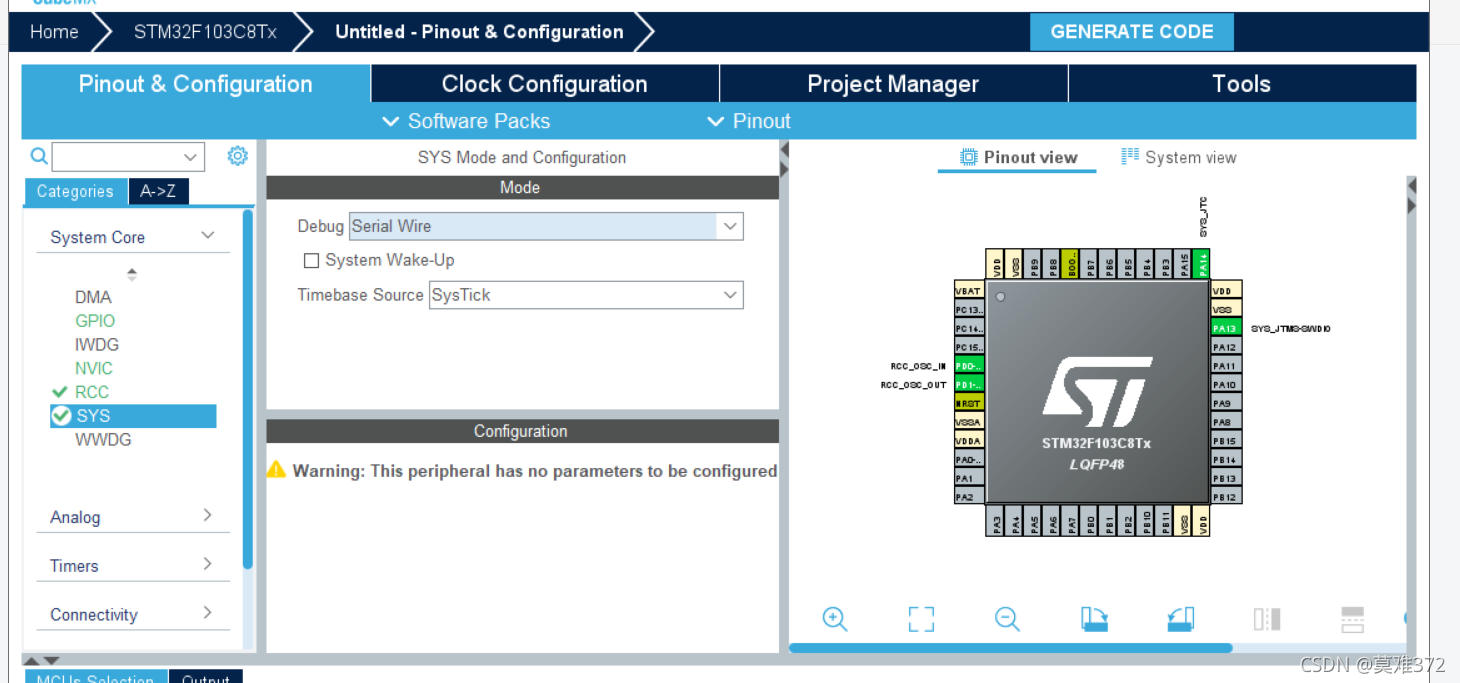Image resolution: width=1460 pixels, height=683 pixels.
Task: Open the Software Packs dropdown
Action: tap(466, 121)
